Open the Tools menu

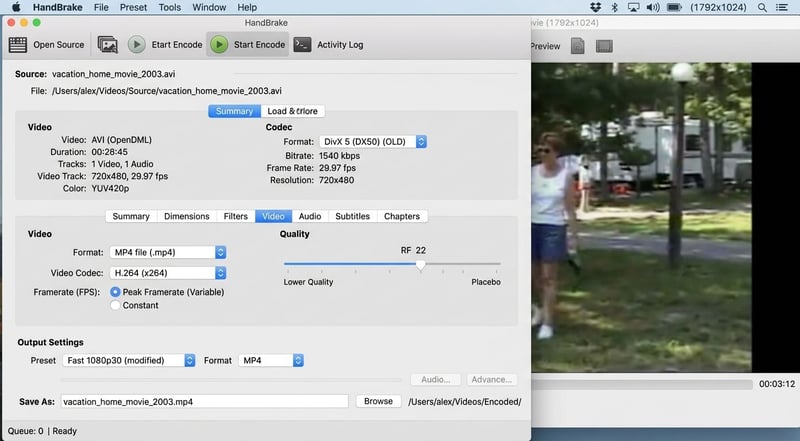point(170,7)
